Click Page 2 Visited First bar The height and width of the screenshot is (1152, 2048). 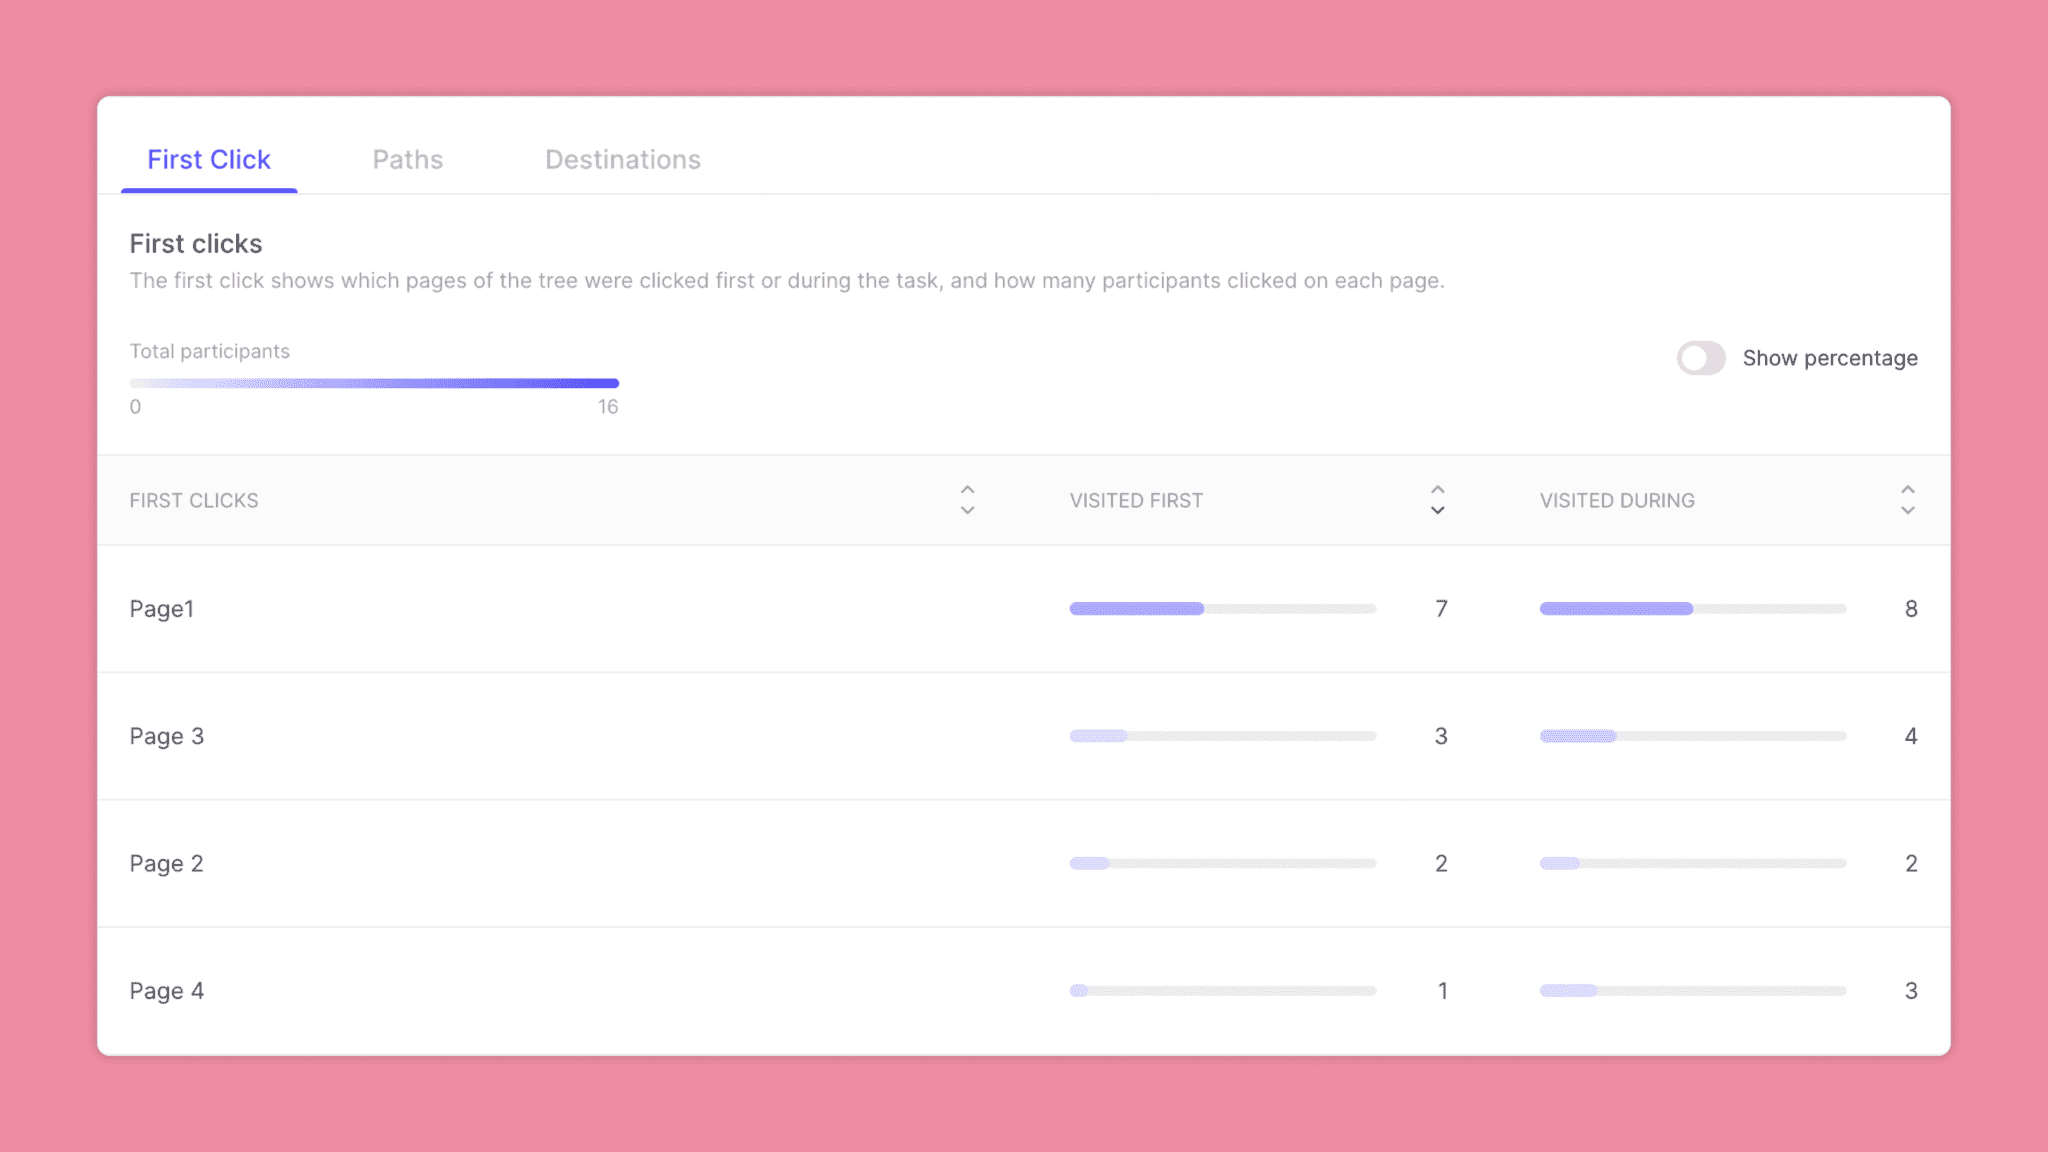click(1222, 863)
